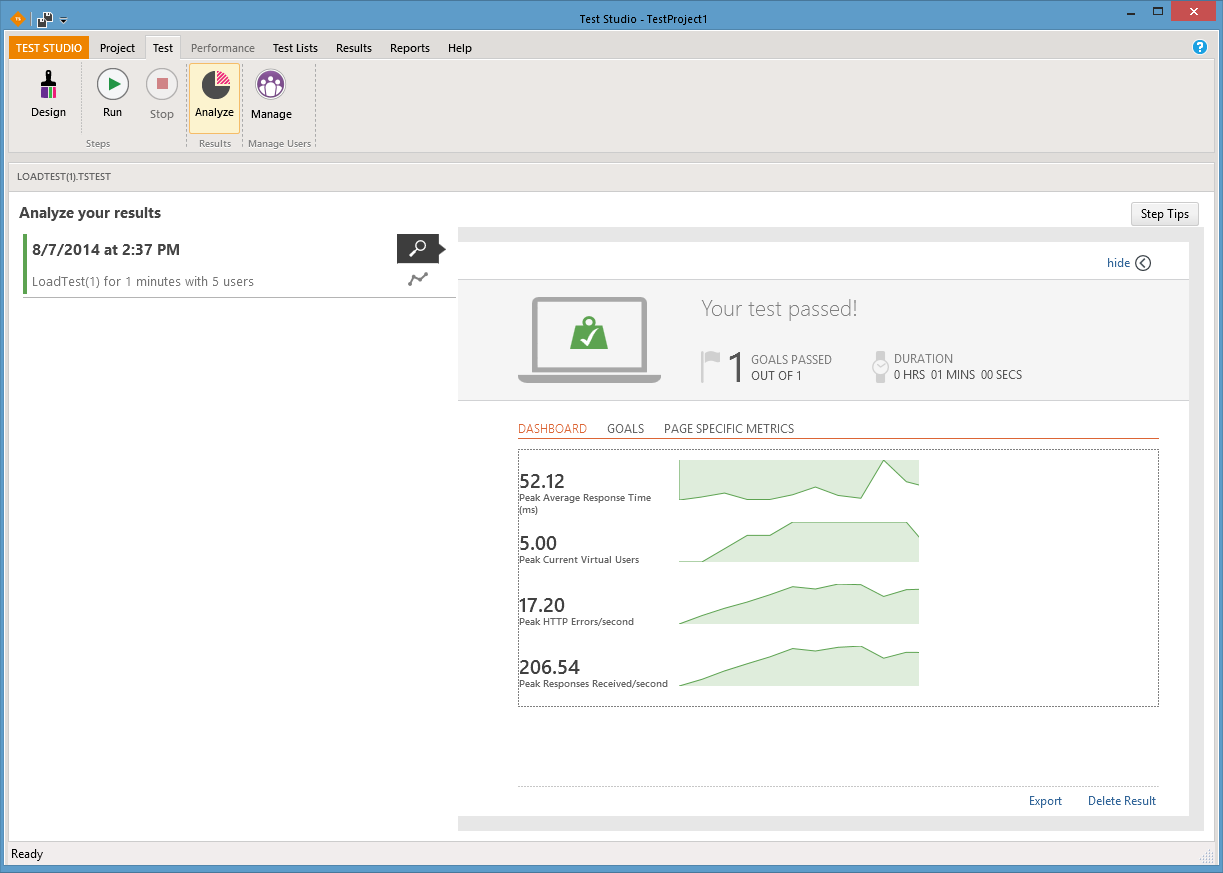The height and width of the screenshot is (873, 1223).
Task: Click the Step Tips button
Action: [1165, 214]
